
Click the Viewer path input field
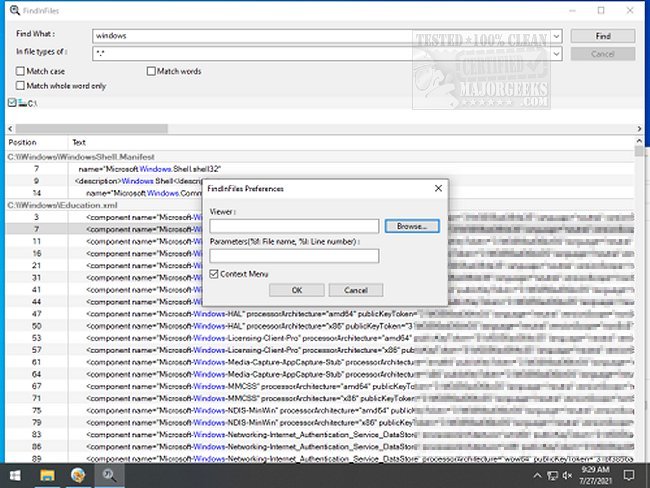click(x=294, y=226)
